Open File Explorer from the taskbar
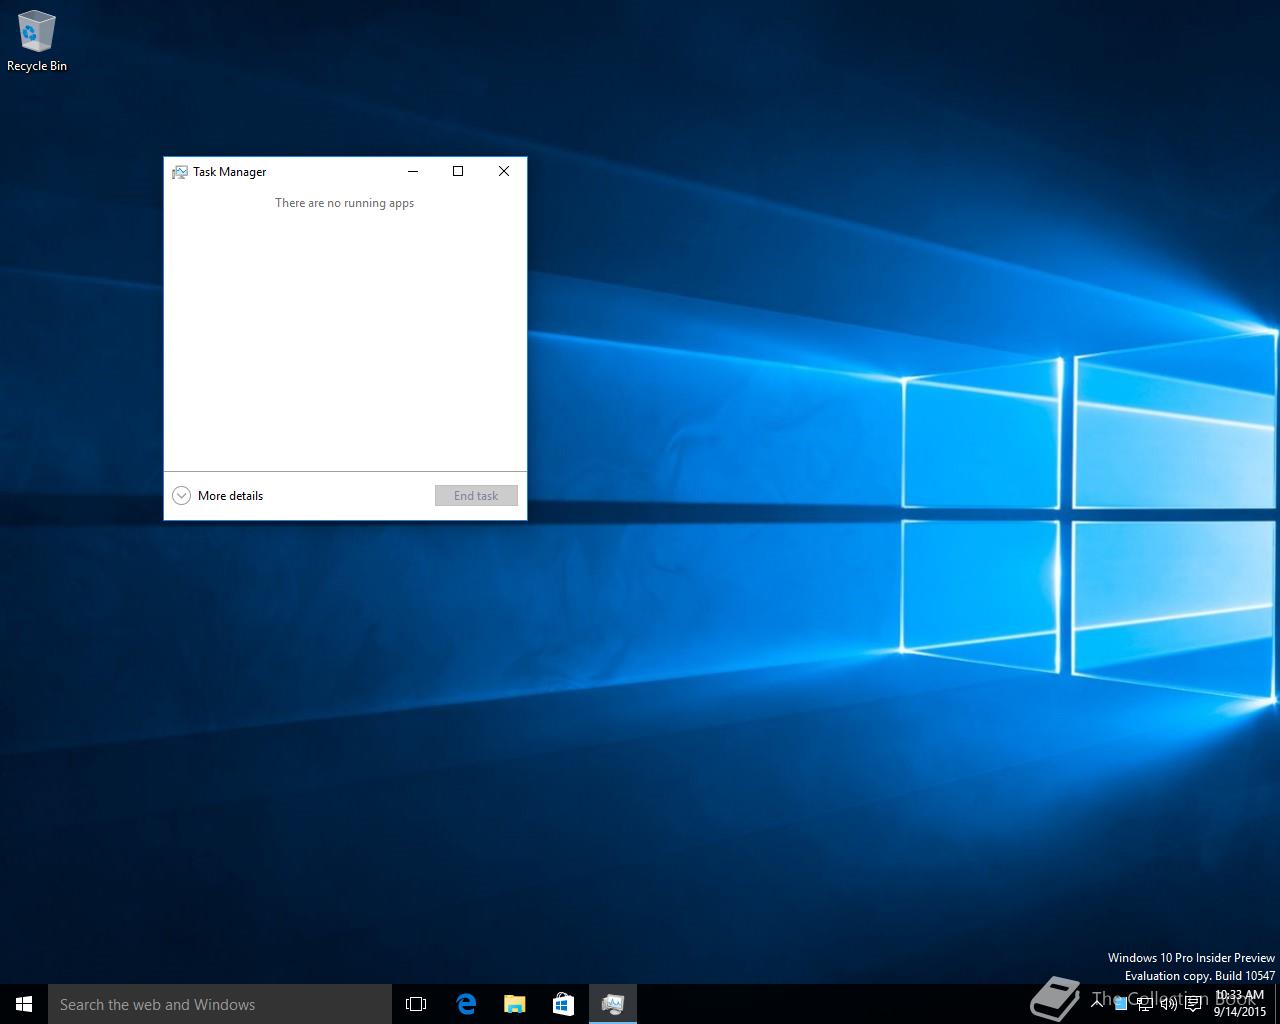Image resolution: width=1280 pixels, height=1024 pixels. (514, 1004)
